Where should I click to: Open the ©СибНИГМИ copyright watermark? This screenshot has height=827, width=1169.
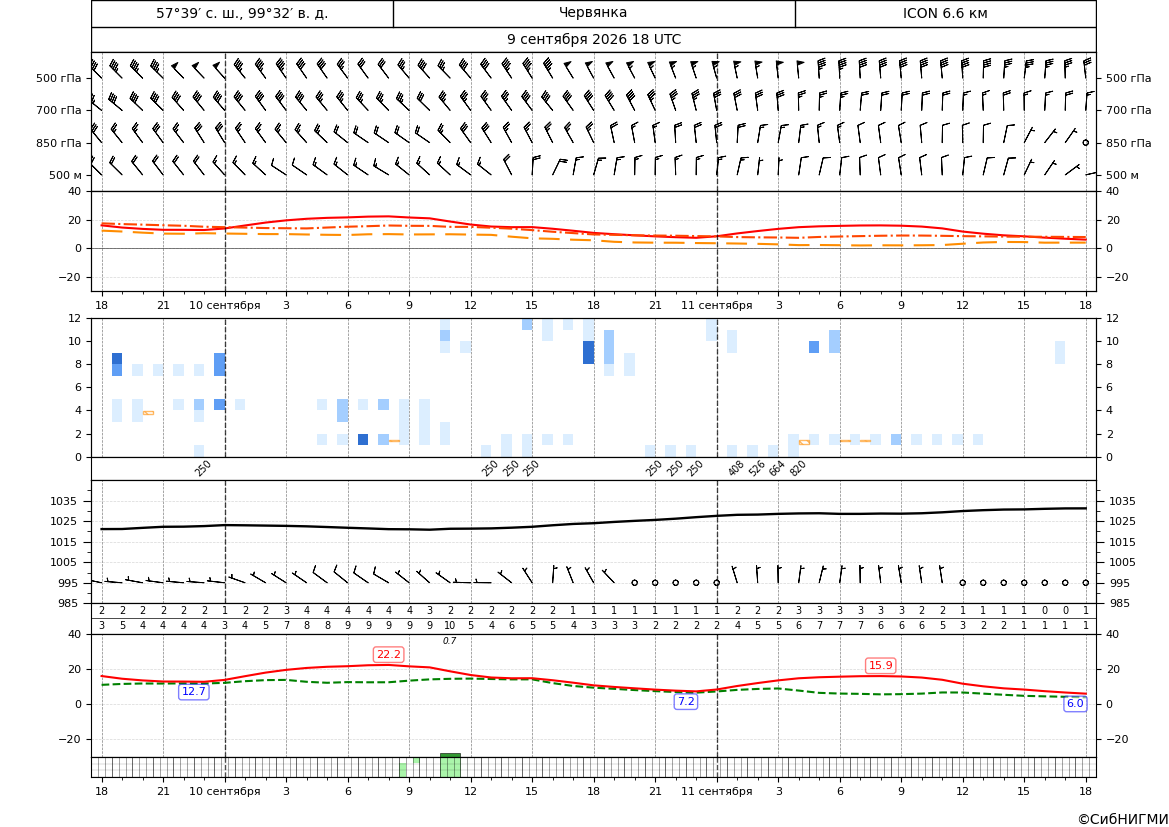click(x=1123, y=819)
